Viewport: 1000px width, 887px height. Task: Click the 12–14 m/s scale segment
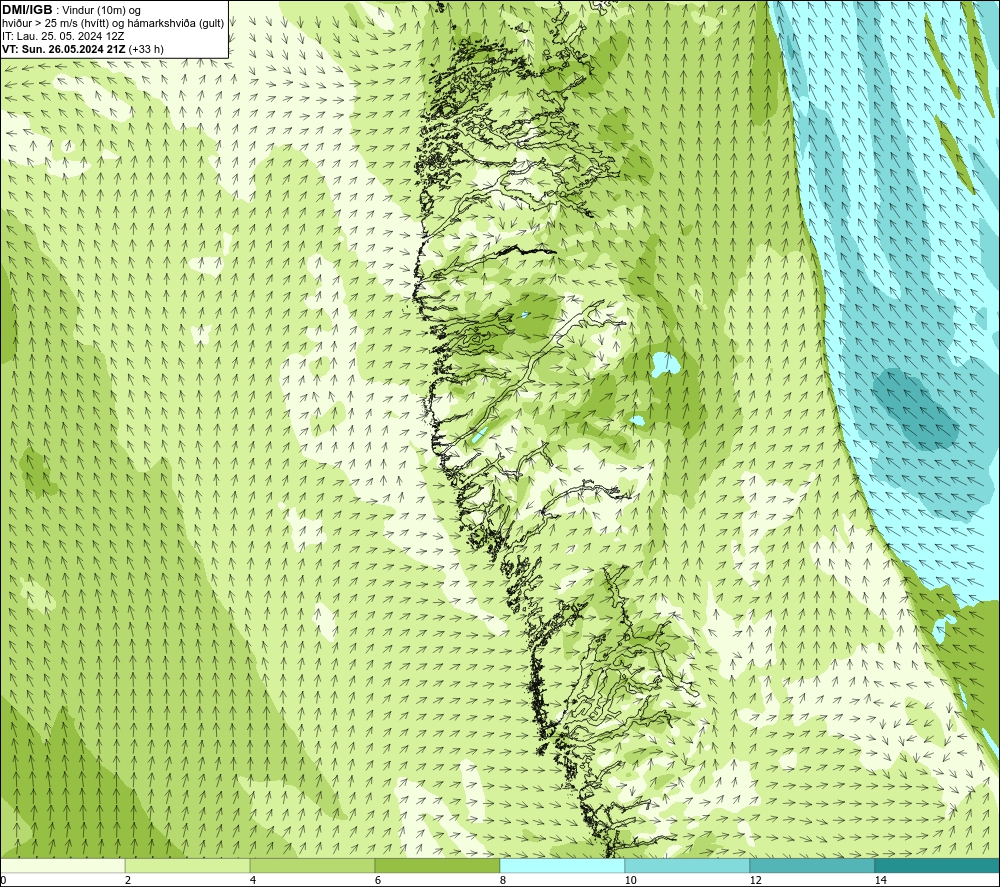812,866
